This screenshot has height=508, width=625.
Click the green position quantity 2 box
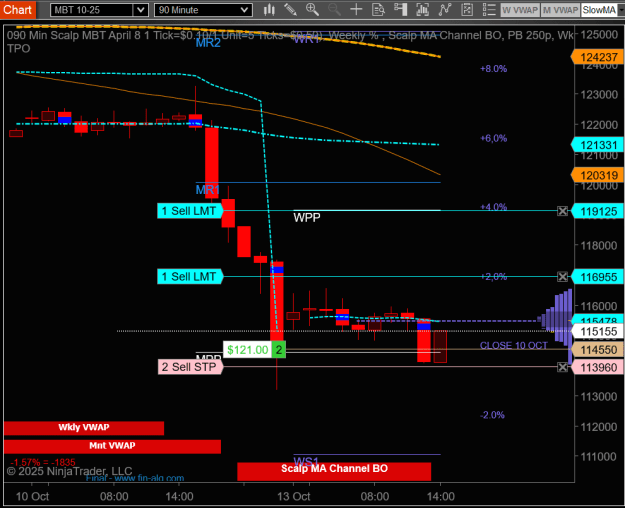click(279, 350)
